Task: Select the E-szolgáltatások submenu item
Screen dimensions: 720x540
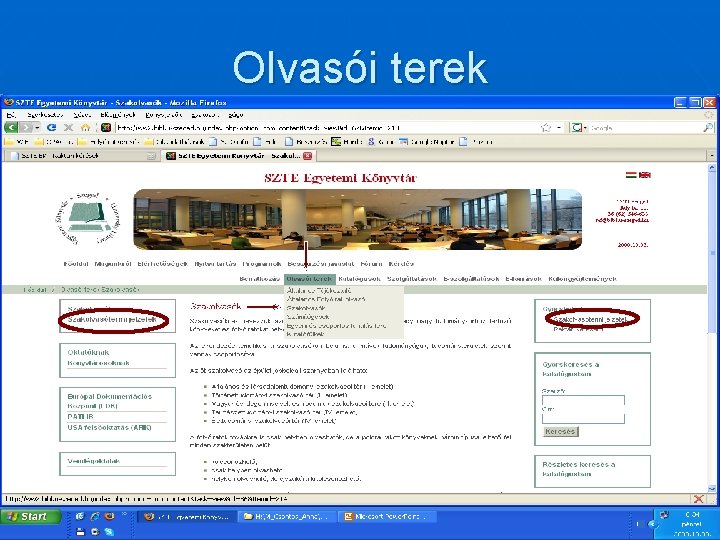Action: click(x=471, y=279)
